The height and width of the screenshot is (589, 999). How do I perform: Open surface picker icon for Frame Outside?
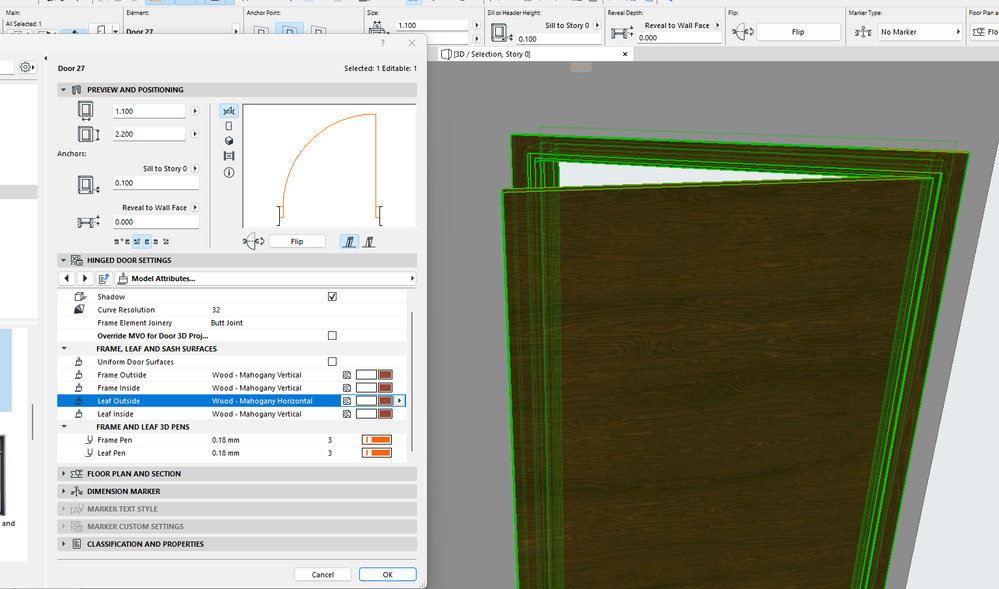tap(347, 375)
